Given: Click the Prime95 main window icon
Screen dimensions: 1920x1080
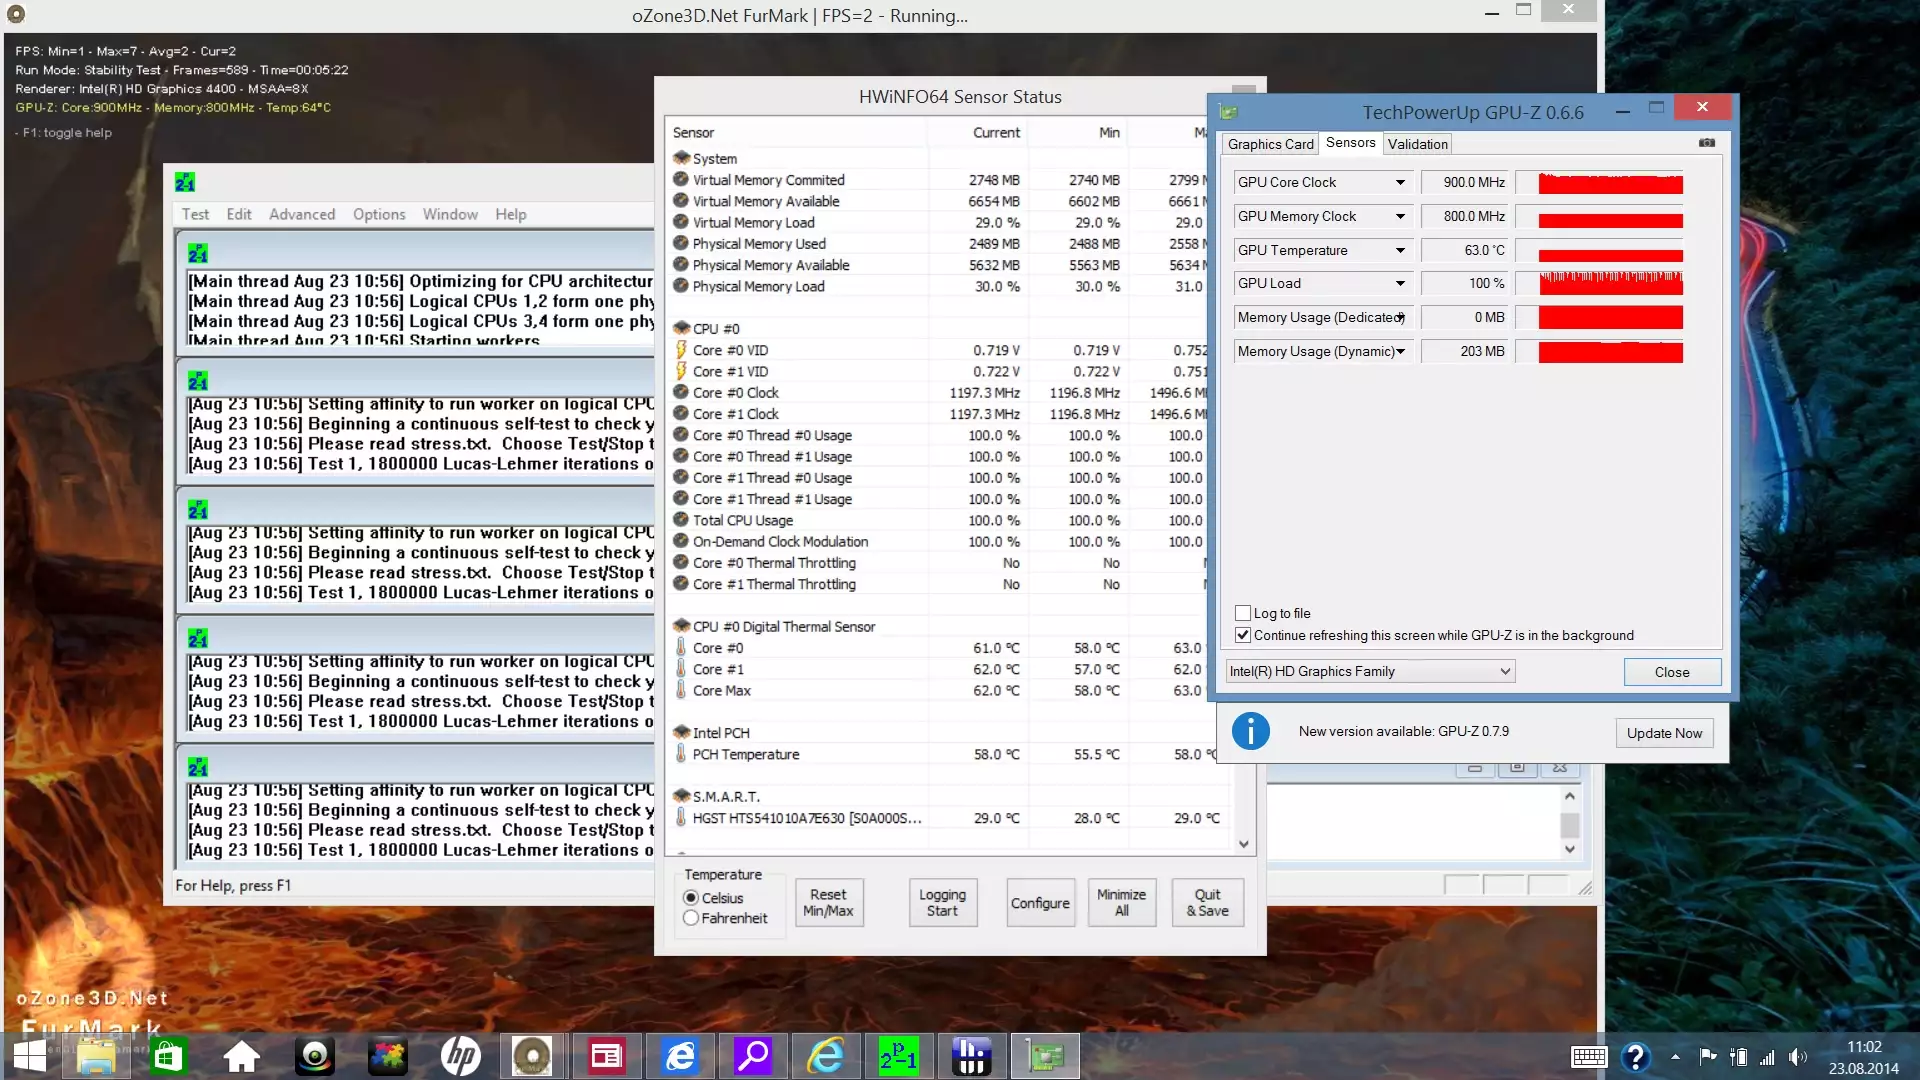Looking at the screenshot, I should pyautogui.click(x=185, y=182).
